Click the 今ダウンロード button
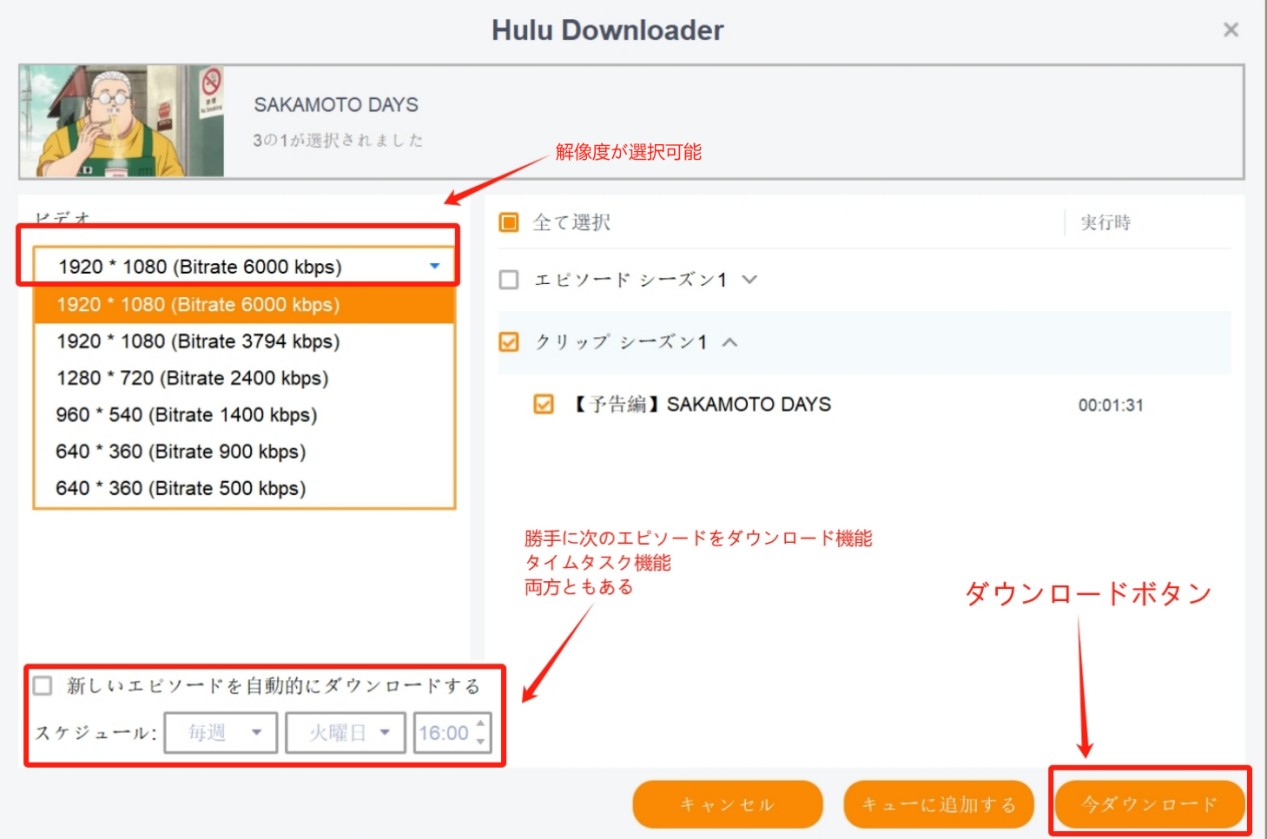1267x839 pixels. [1150, 804]
